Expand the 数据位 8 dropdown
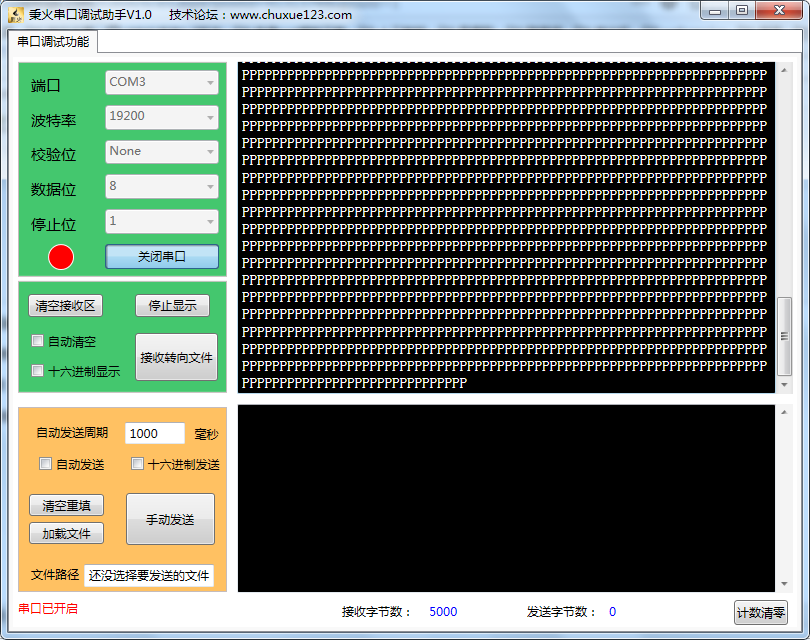The width and height of the screenshot is (810, 640). [162, 186]
